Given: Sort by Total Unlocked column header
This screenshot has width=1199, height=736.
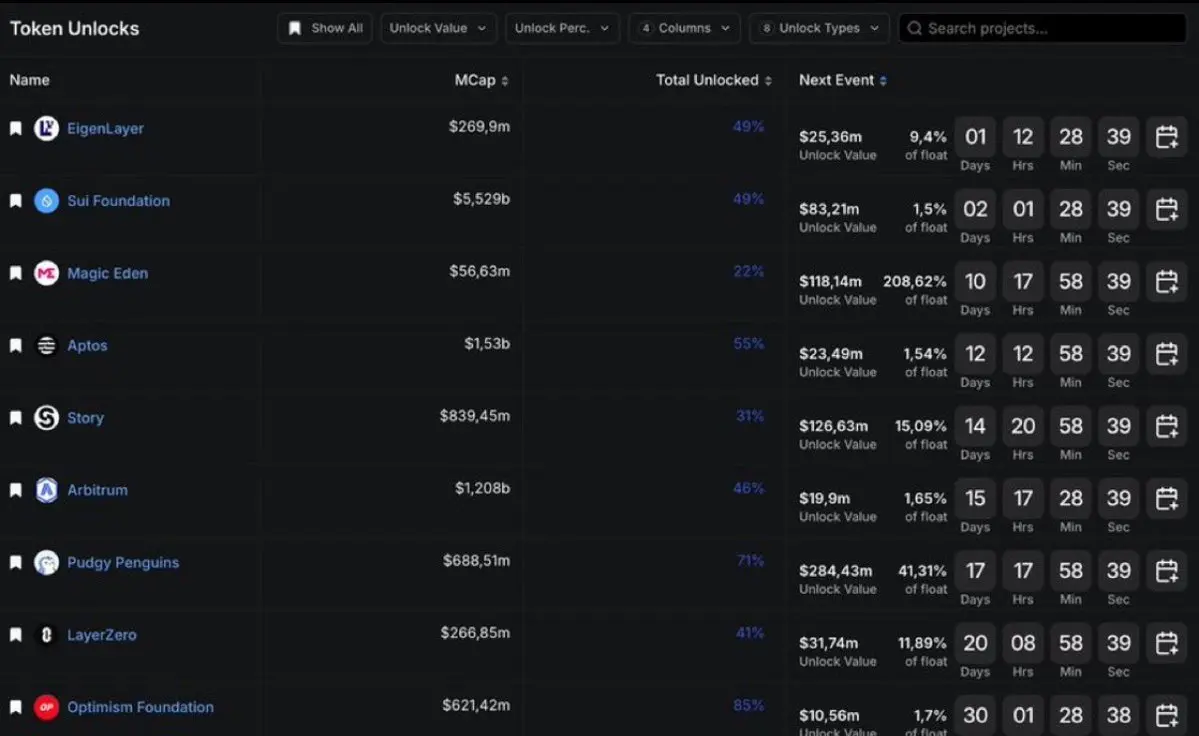Looking at the screenshot, I should click(713, 80).
